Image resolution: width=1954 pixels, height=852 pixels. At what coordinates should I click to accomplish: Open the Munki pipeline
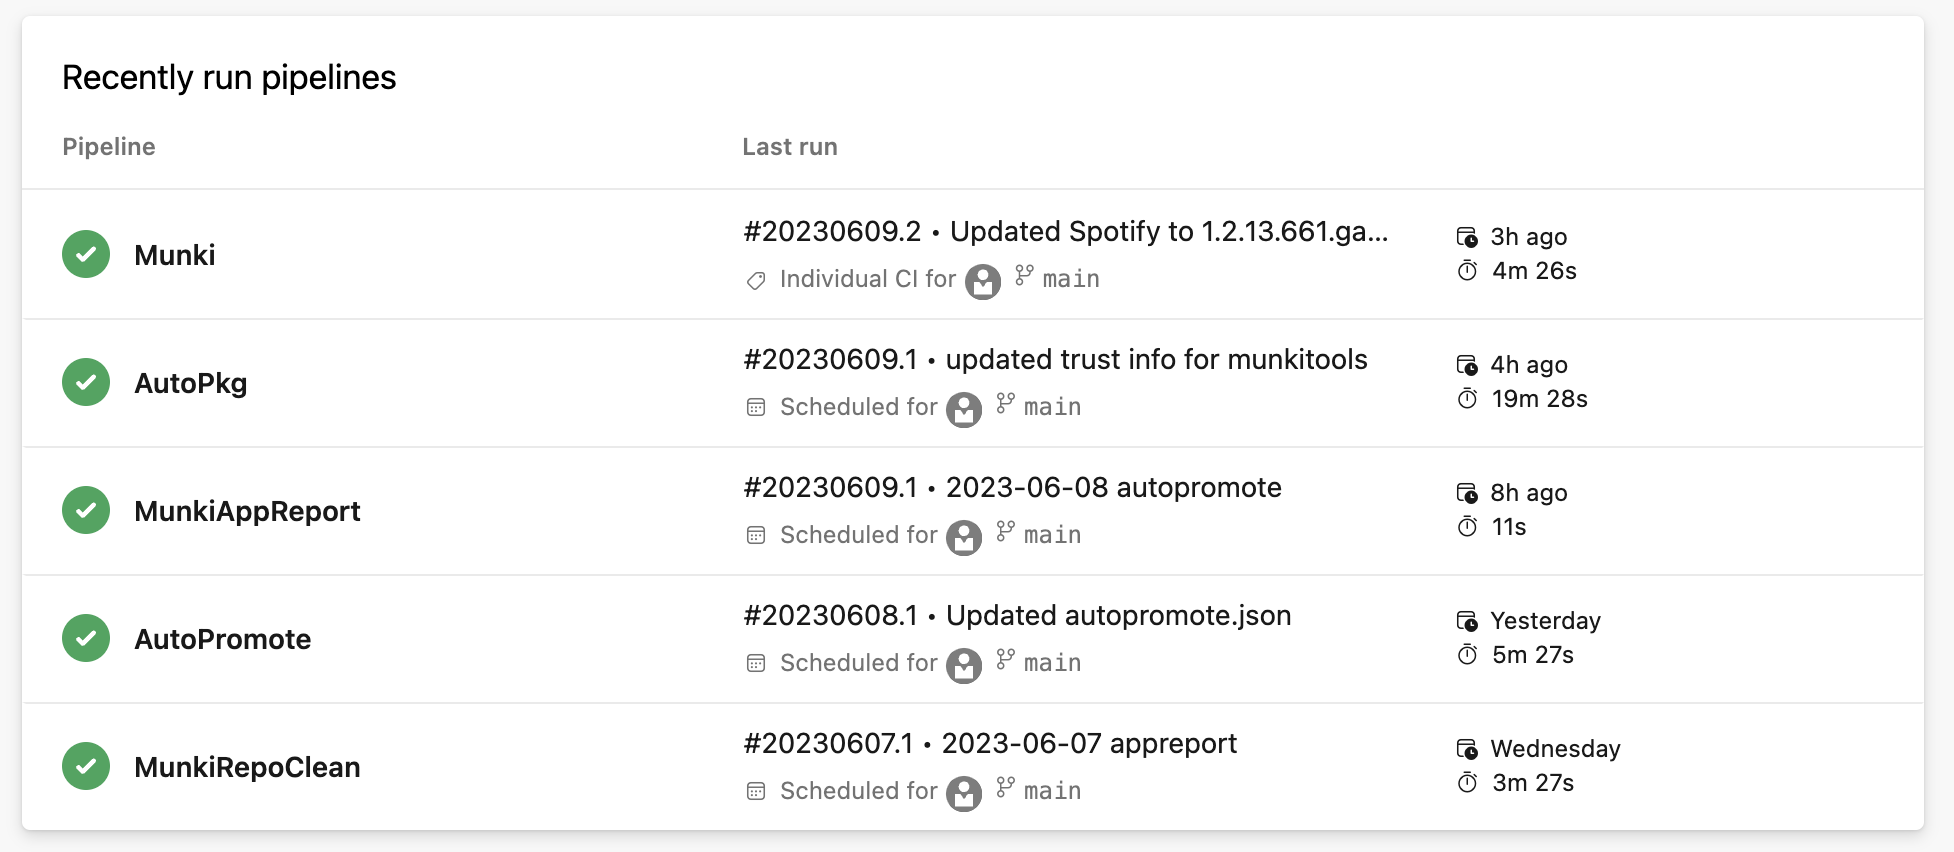pos(175,255)
